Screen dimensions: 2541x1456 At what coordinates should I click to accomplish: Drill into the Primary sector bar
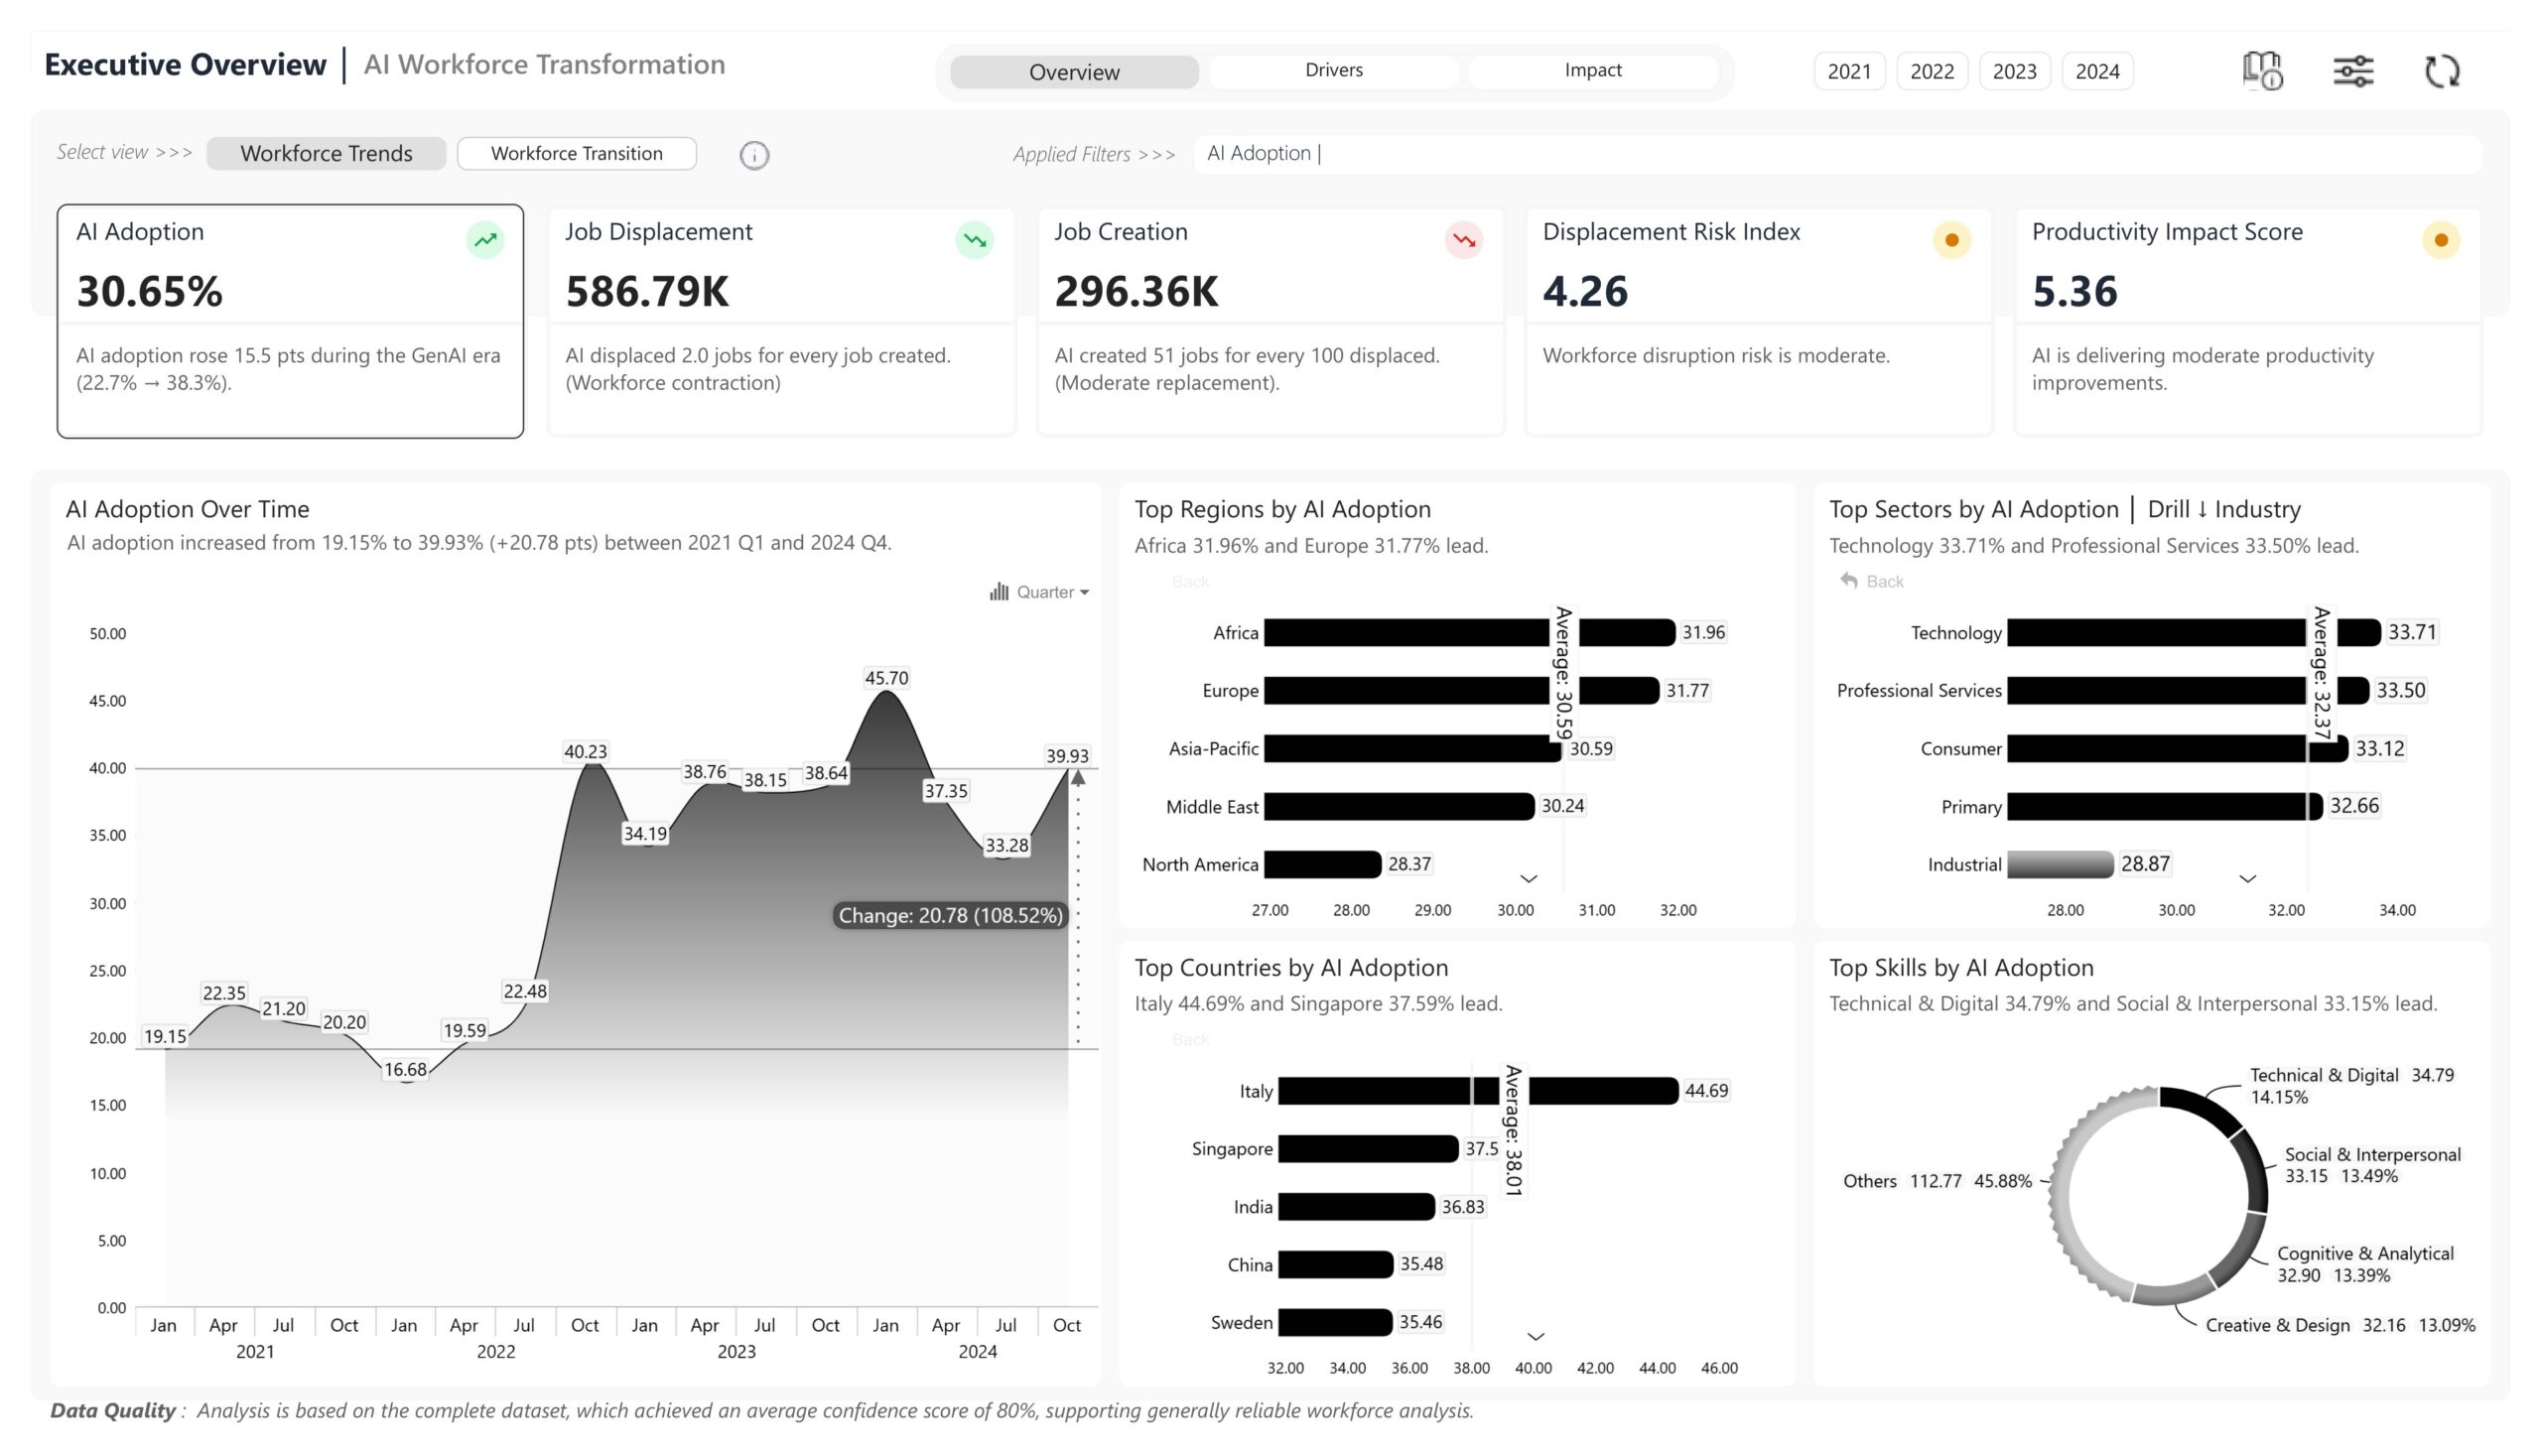pos(2165,806)
